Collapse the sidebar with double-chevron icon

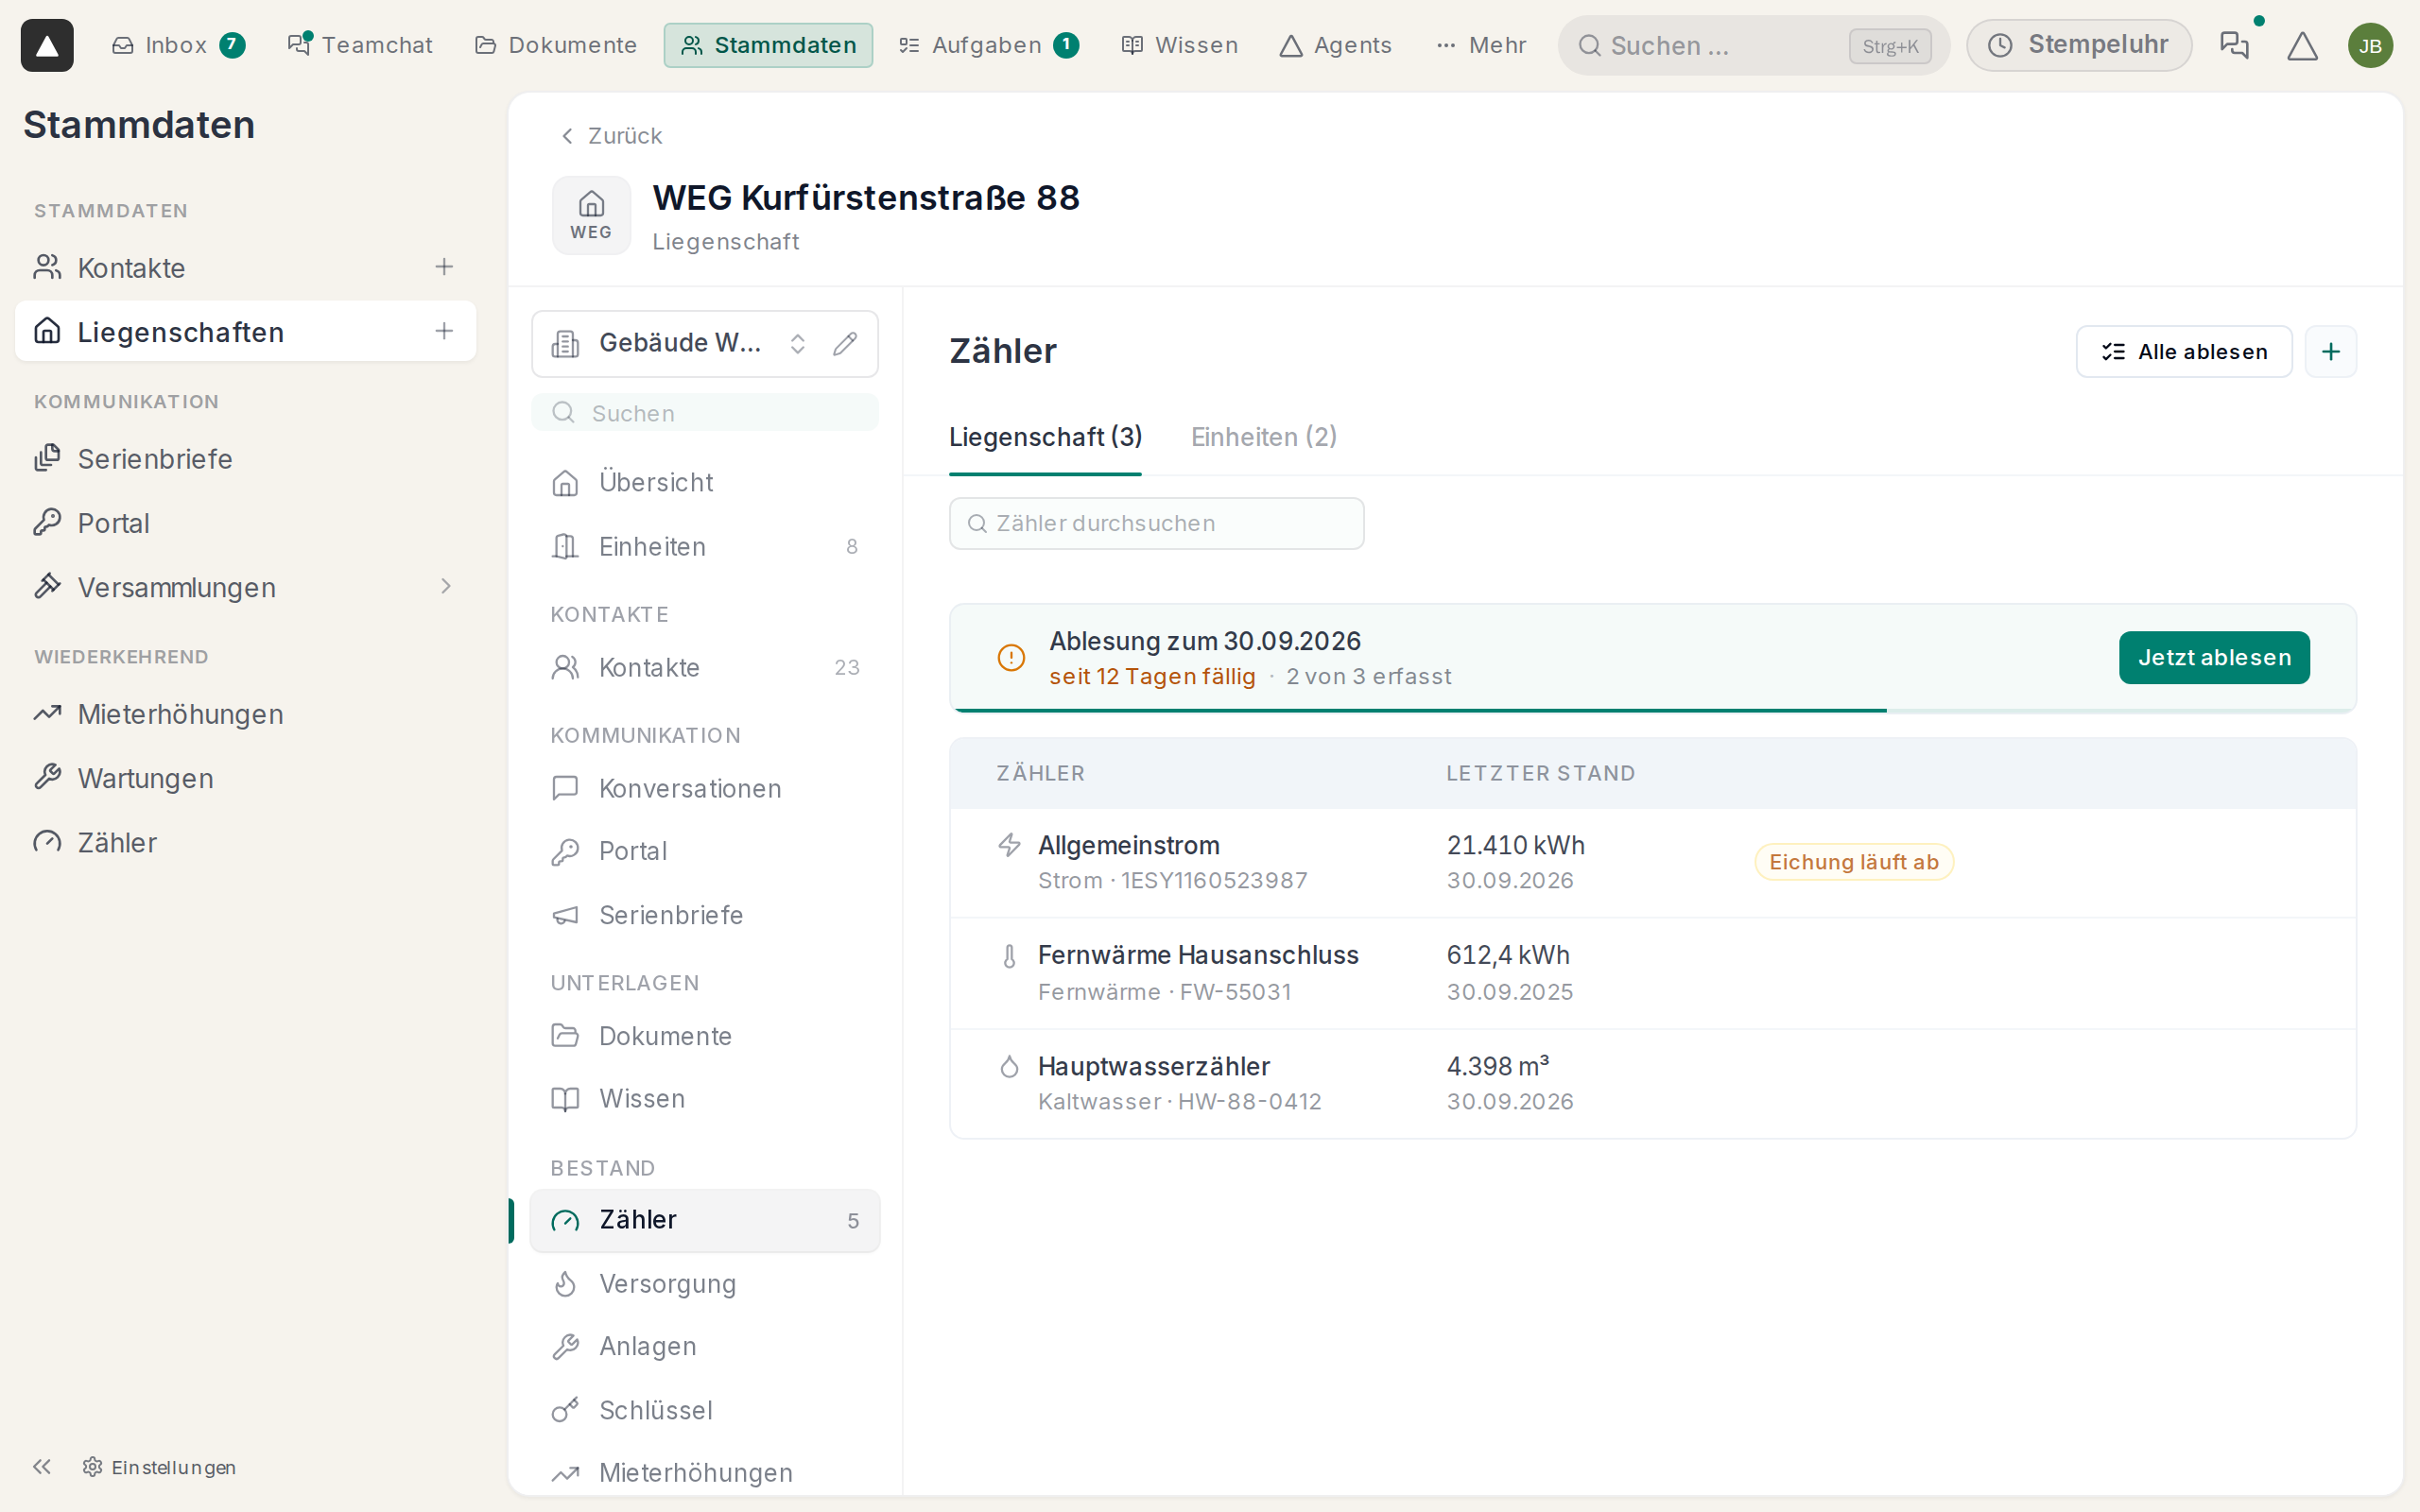tap(42, 1466)
